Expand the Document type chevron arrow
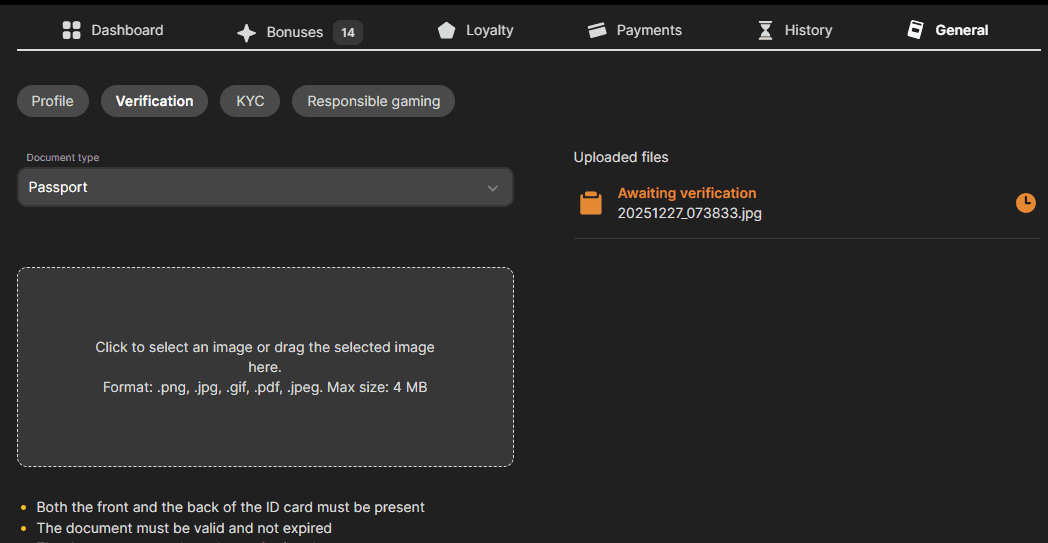 tap(492, 188)
